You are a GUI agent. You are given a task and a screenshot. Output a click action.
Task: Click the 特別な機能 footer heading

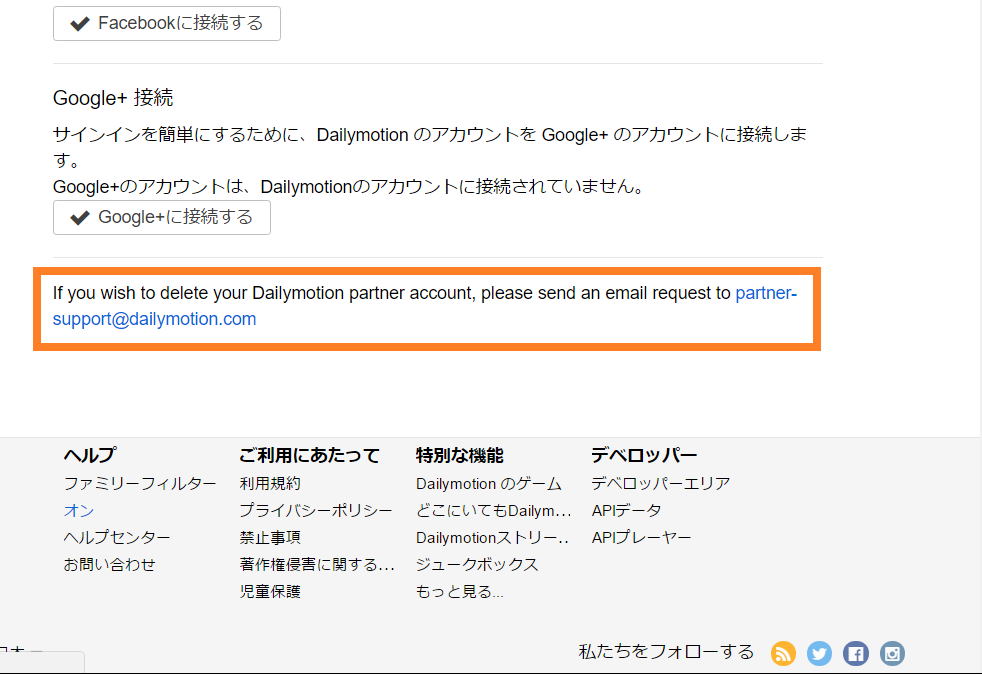[460, 455]
